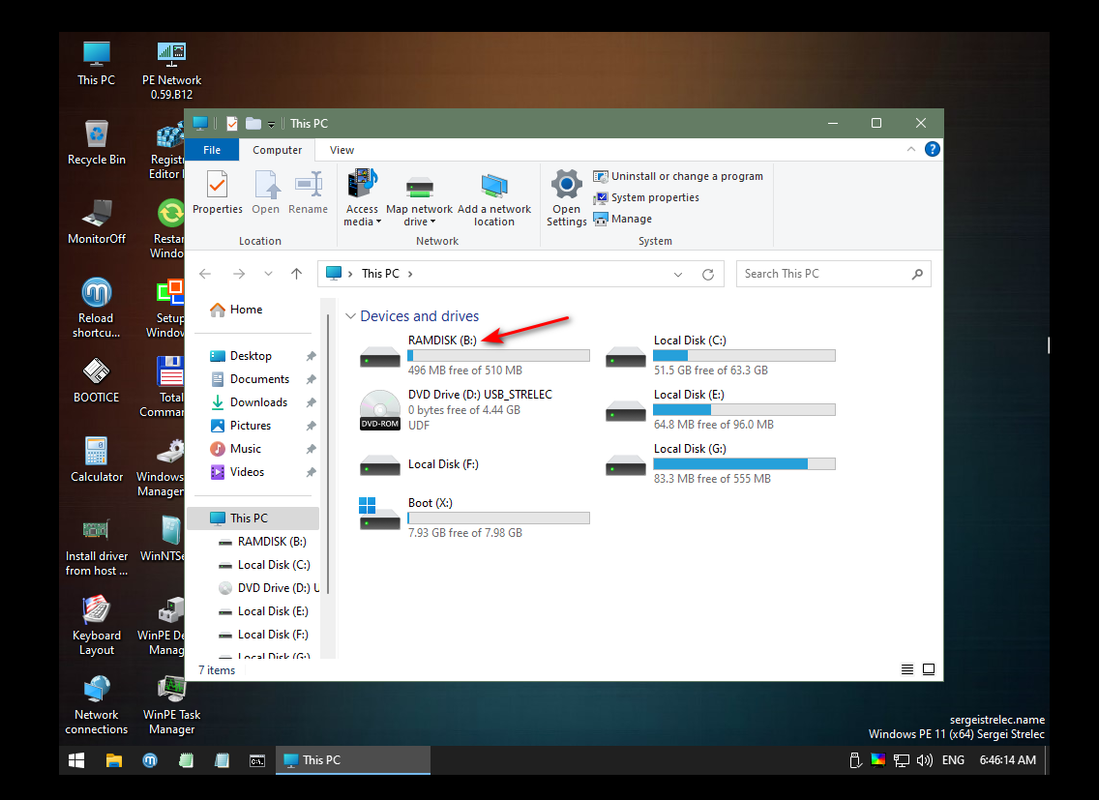Click the ENG language indicator

pos(953,760)
